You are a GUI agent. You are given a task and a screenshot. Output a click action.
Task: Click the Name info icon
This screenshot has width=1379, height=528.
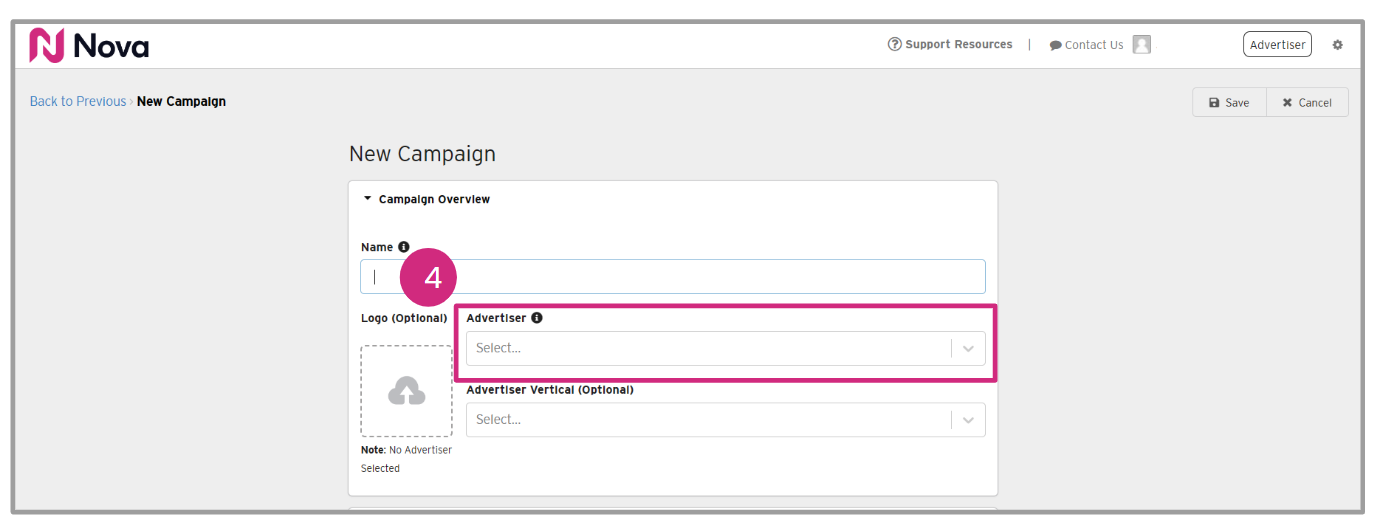tap(404, 247)
